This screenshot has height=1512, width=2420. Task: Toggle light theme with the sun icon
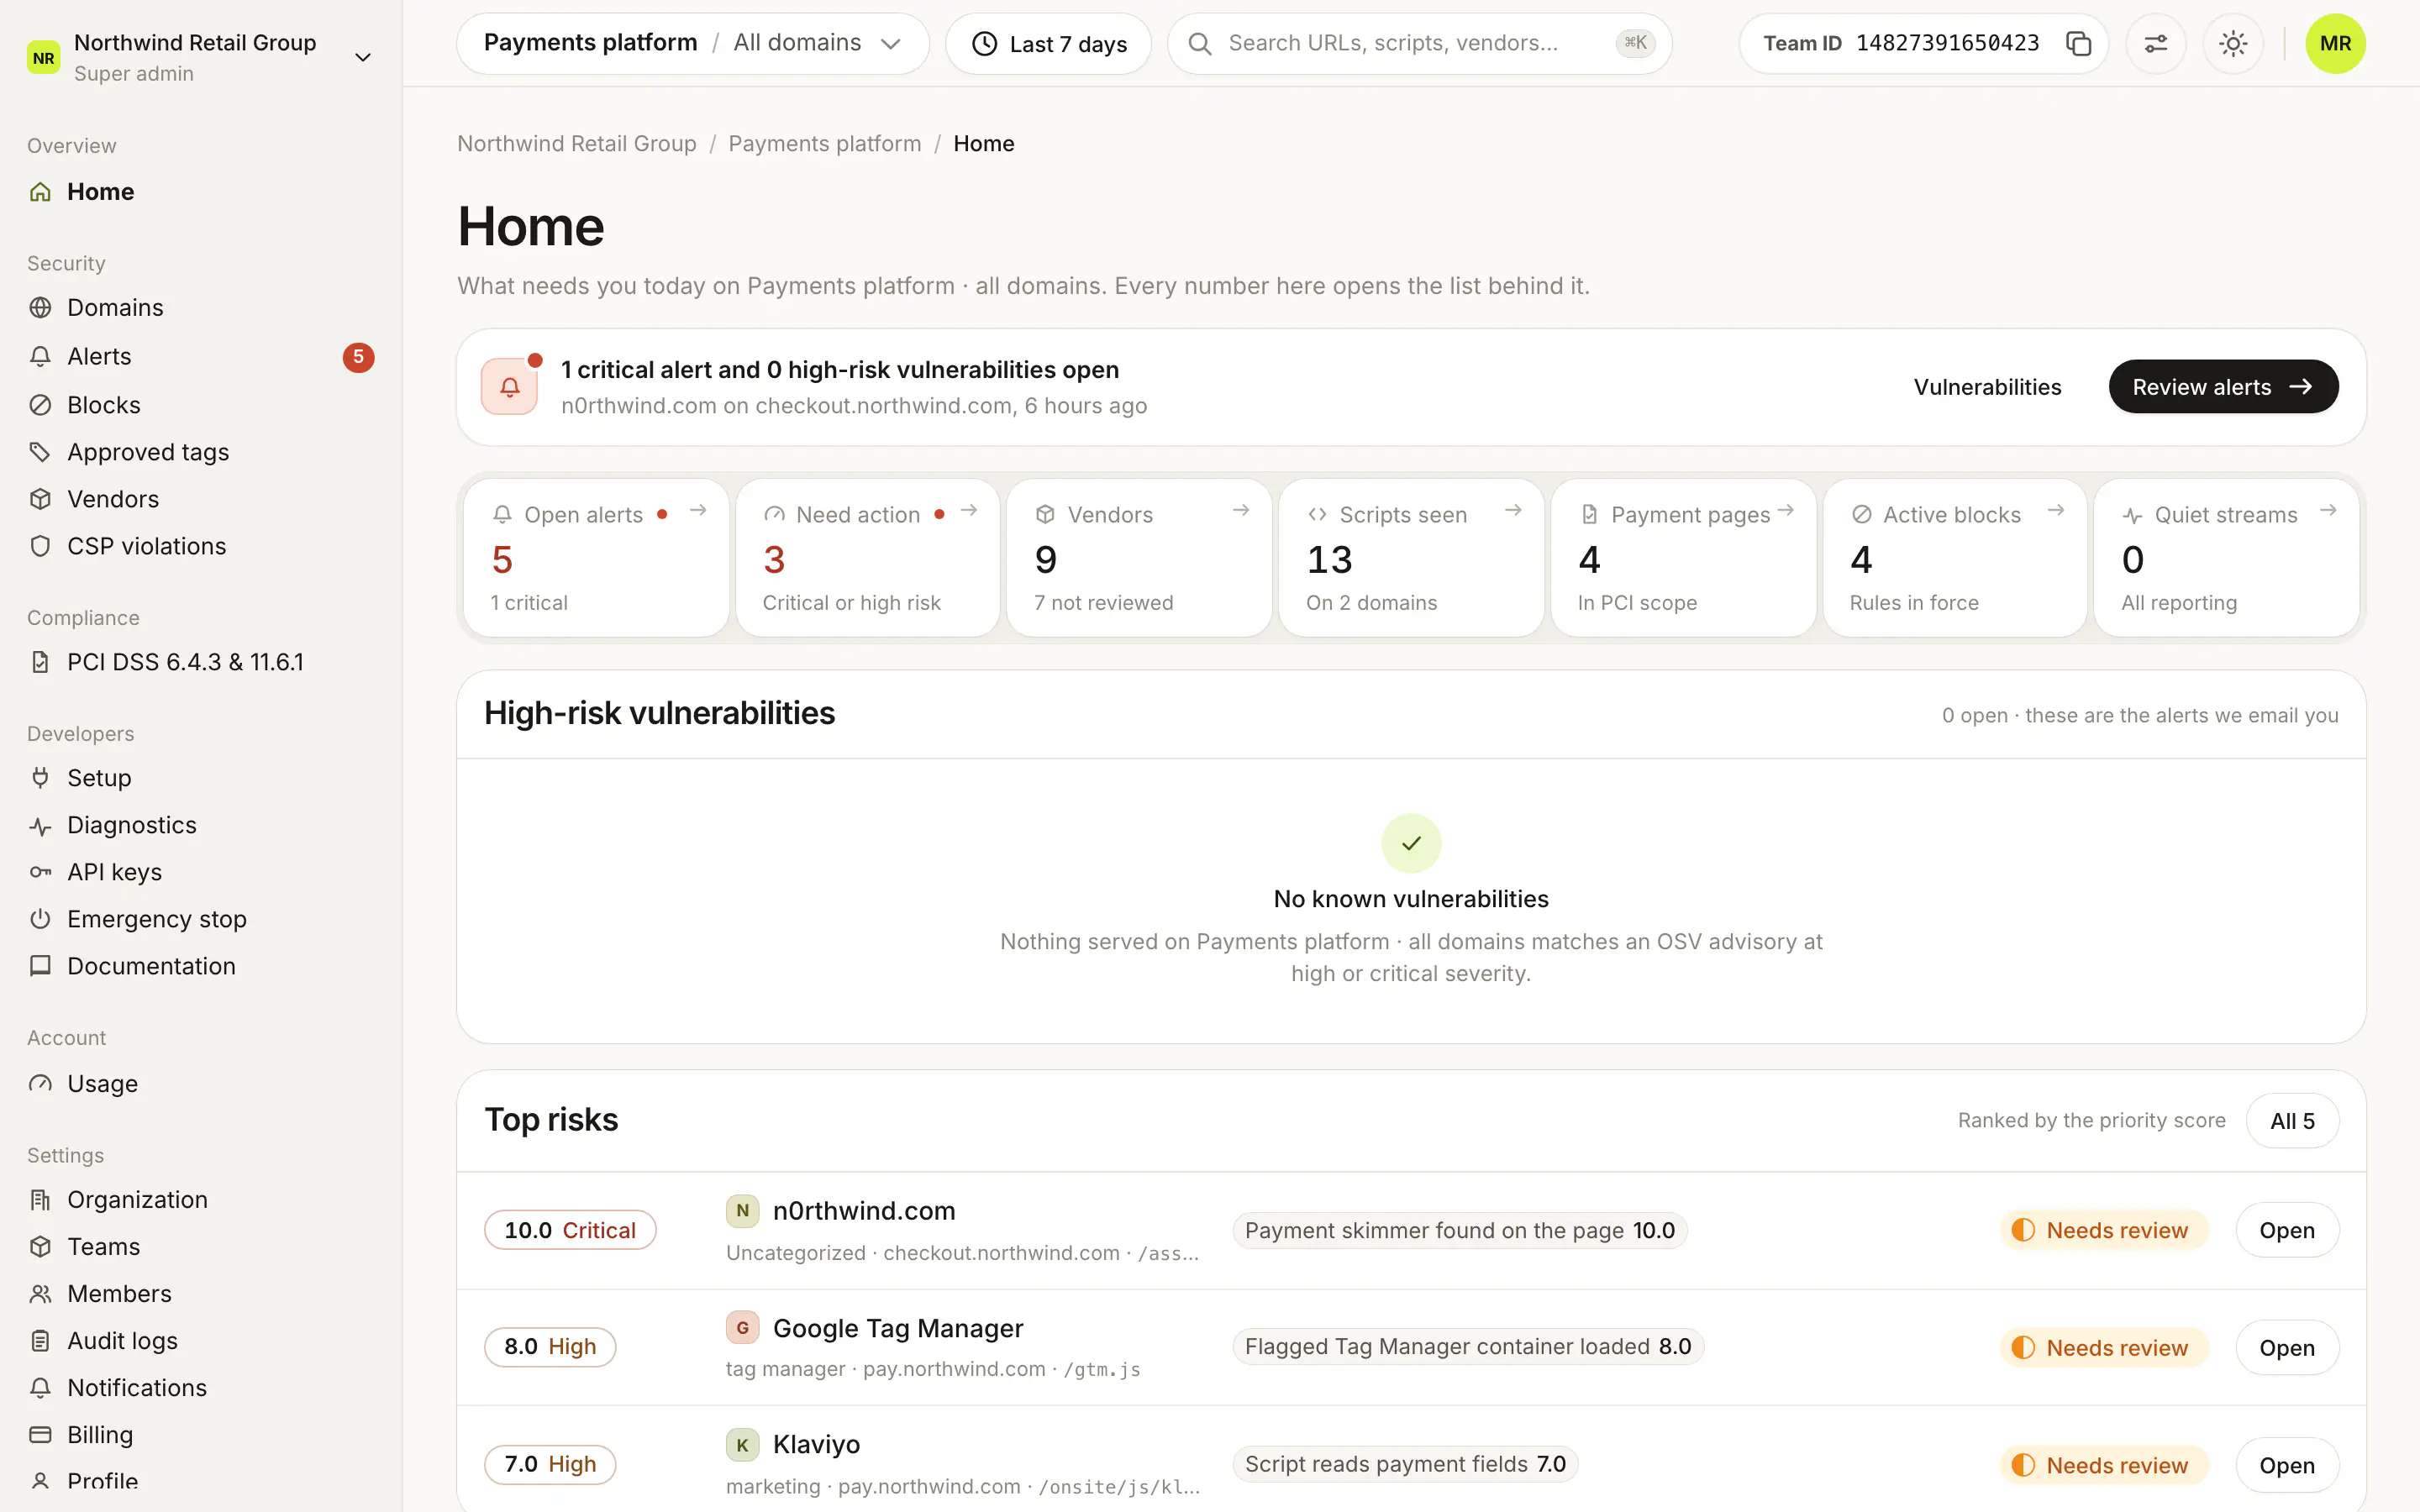[x=2233, y=44]
